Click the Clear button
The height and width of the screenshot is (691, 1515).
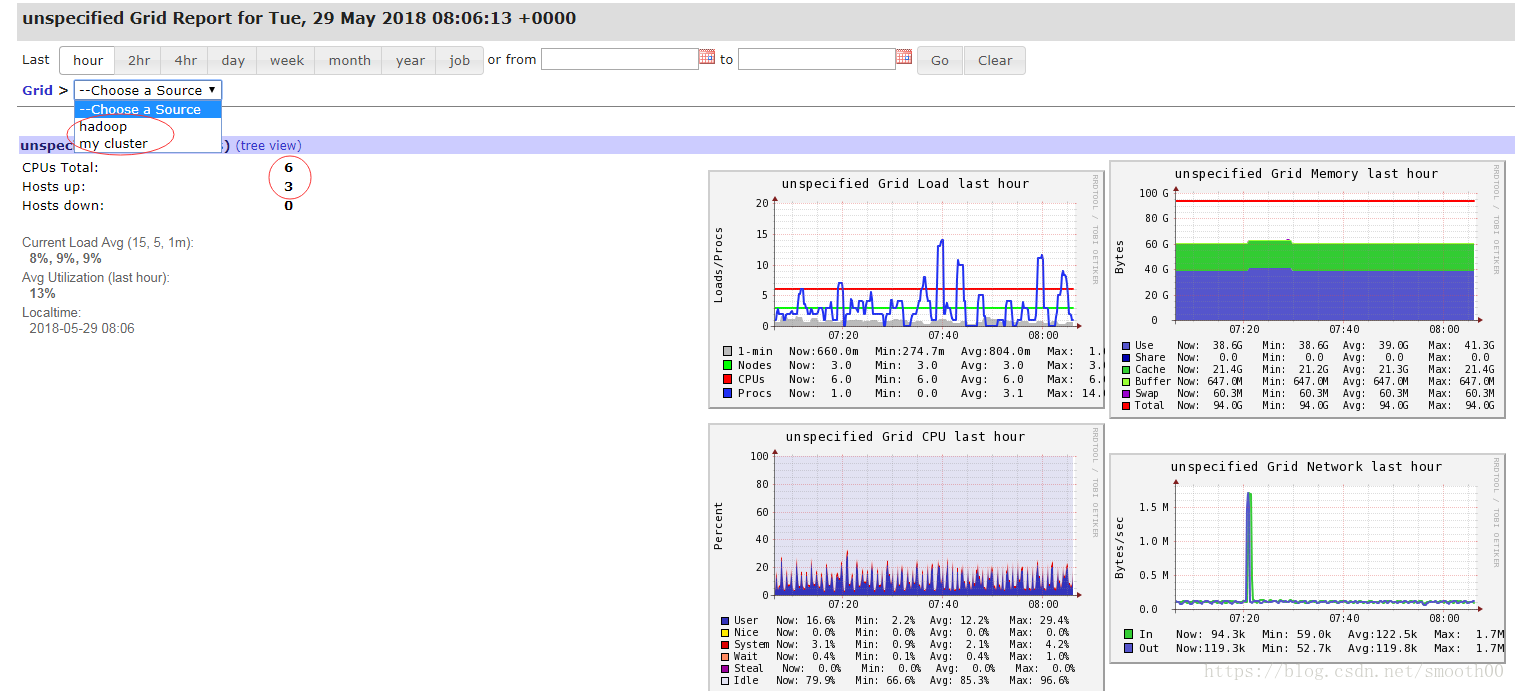[x=995, y=60]
